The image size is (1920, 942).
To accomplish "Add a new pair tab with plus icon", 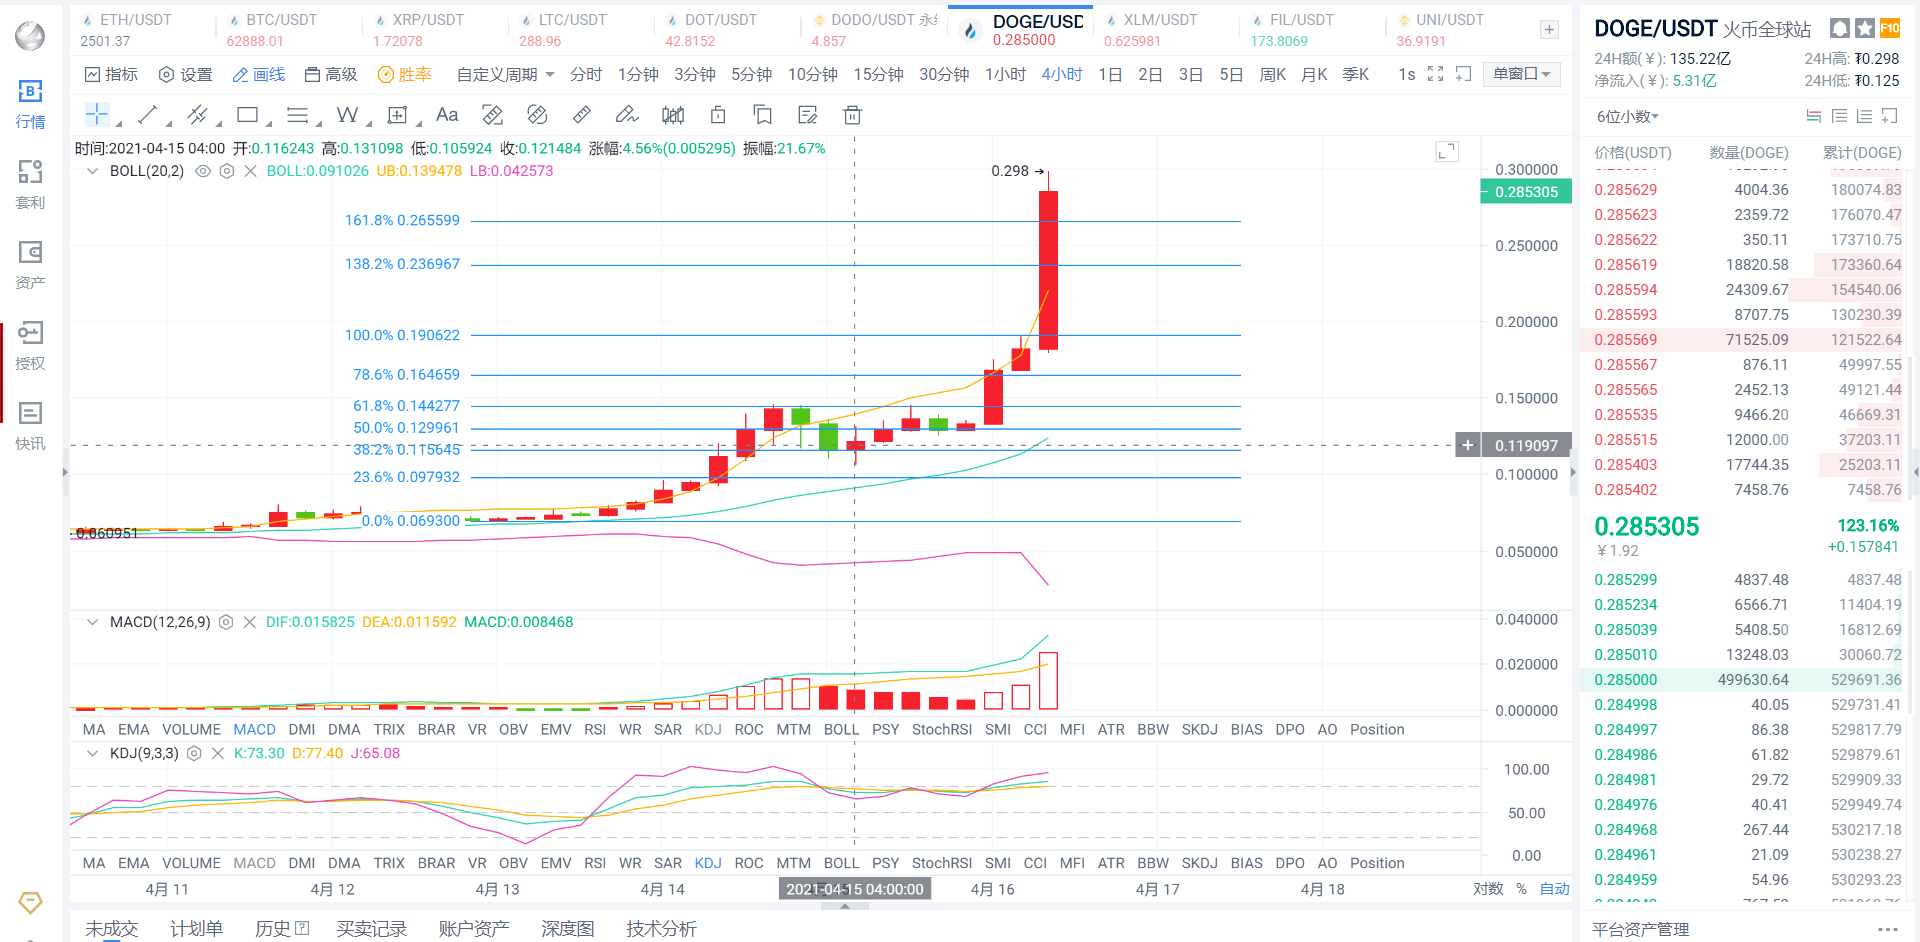I will (1549, 30).
